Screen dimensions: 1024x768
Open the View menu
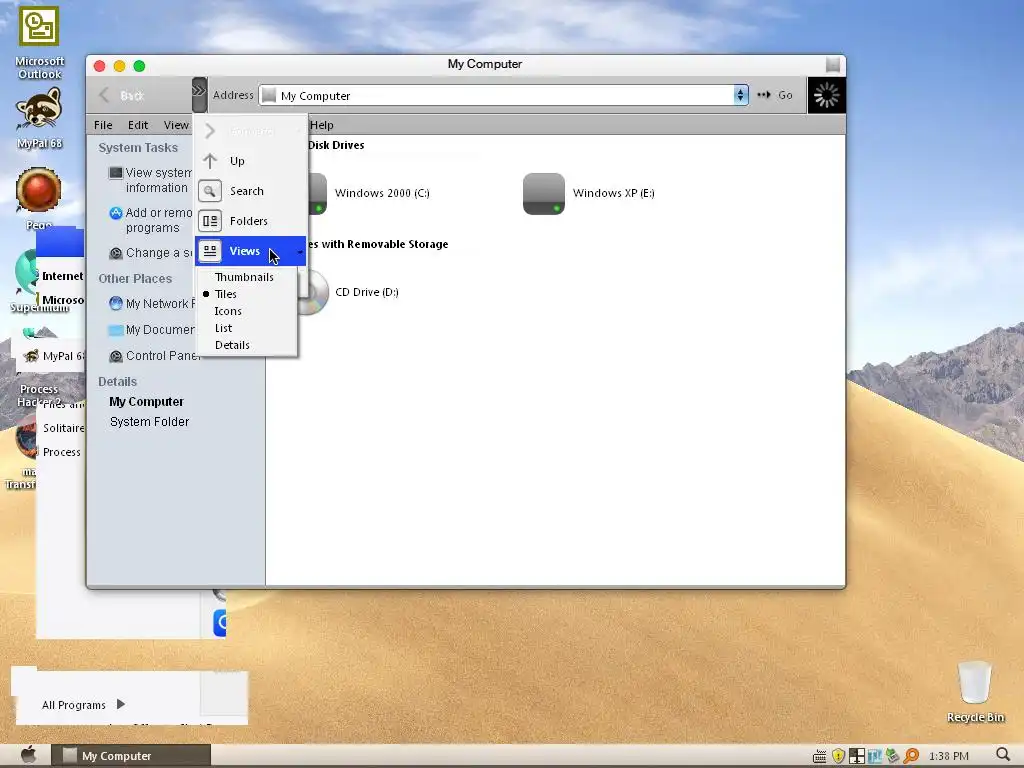tap(176, 125)
